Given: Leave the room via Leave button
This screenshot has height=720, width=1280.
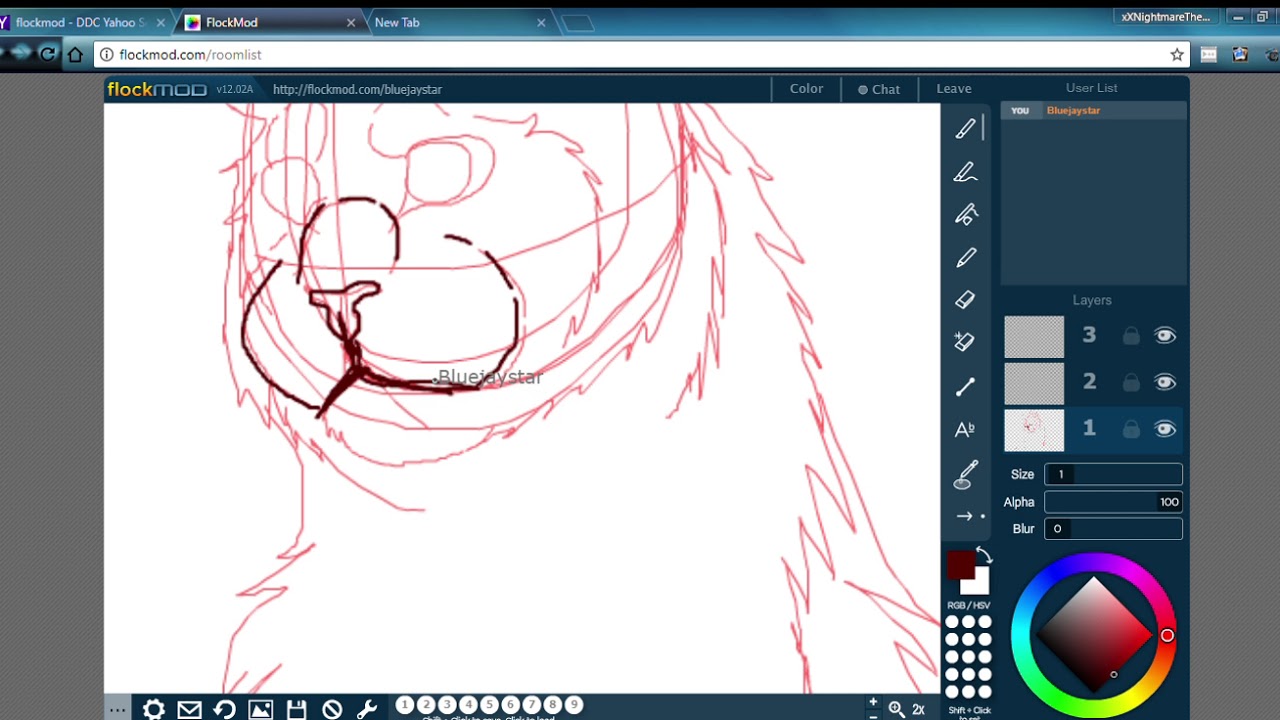Looking at the screenshot, I should (954, 89).
